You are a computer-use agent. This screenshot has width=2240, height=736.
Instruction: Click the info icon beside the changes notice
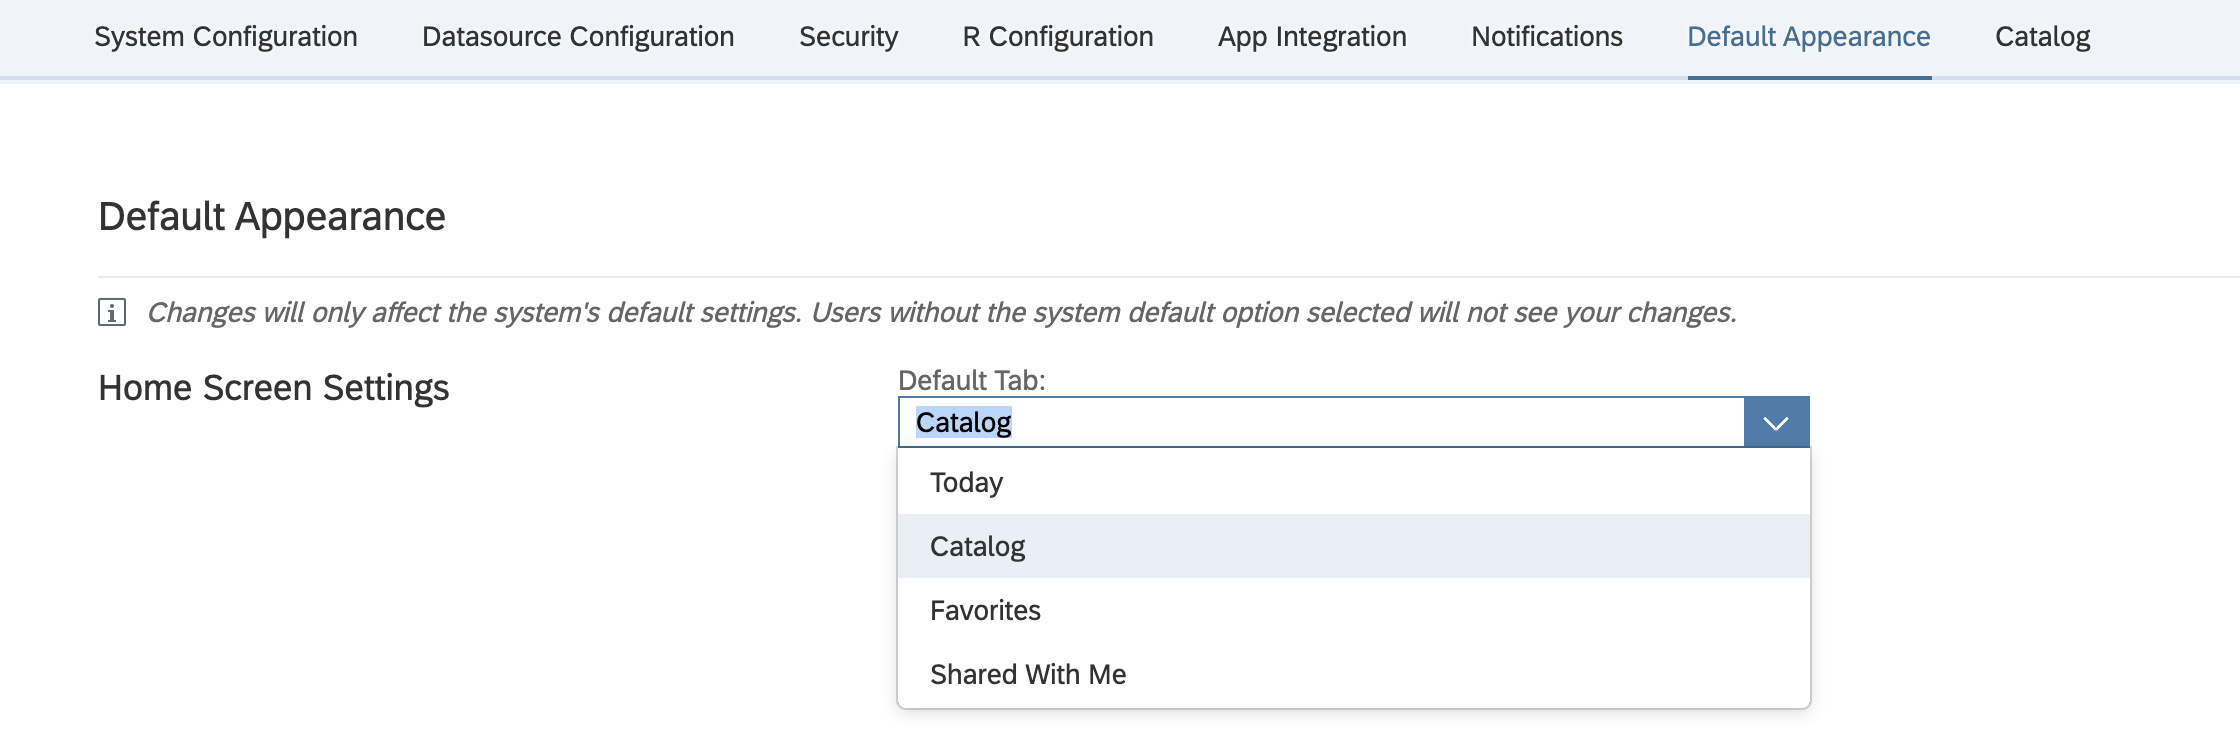(x=112, y=313)
